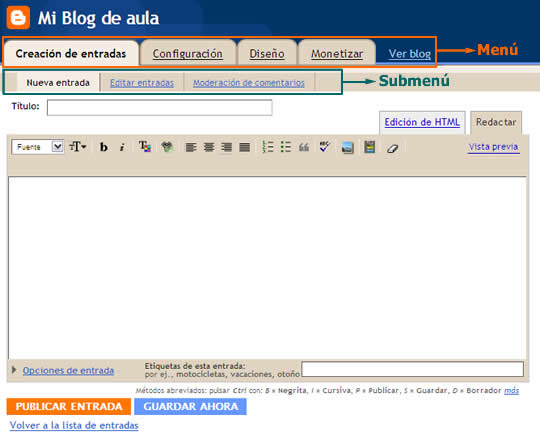Image resolution: width=540 pixels, height=436 pixels.
Task: Click the Blogger logo icon
Action: [18, 18]
